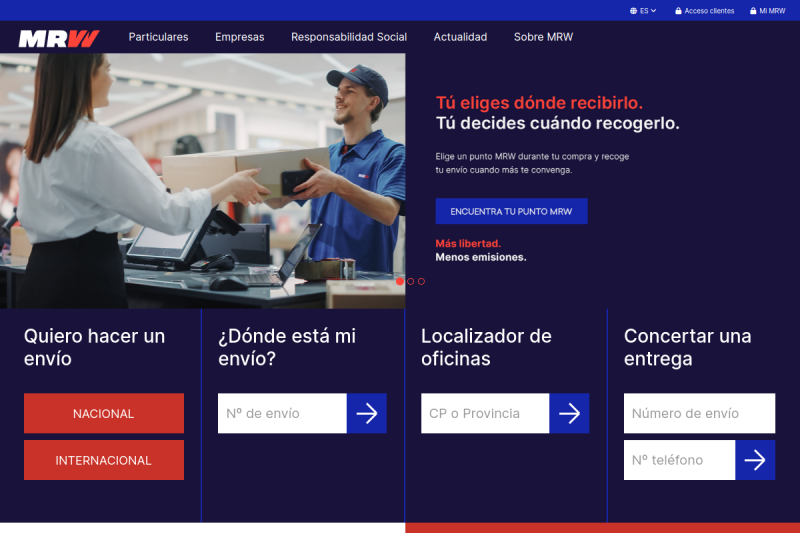800x533 pixels.
Task: Click the hero image of courier handing package
Action: tap(203, 181)
